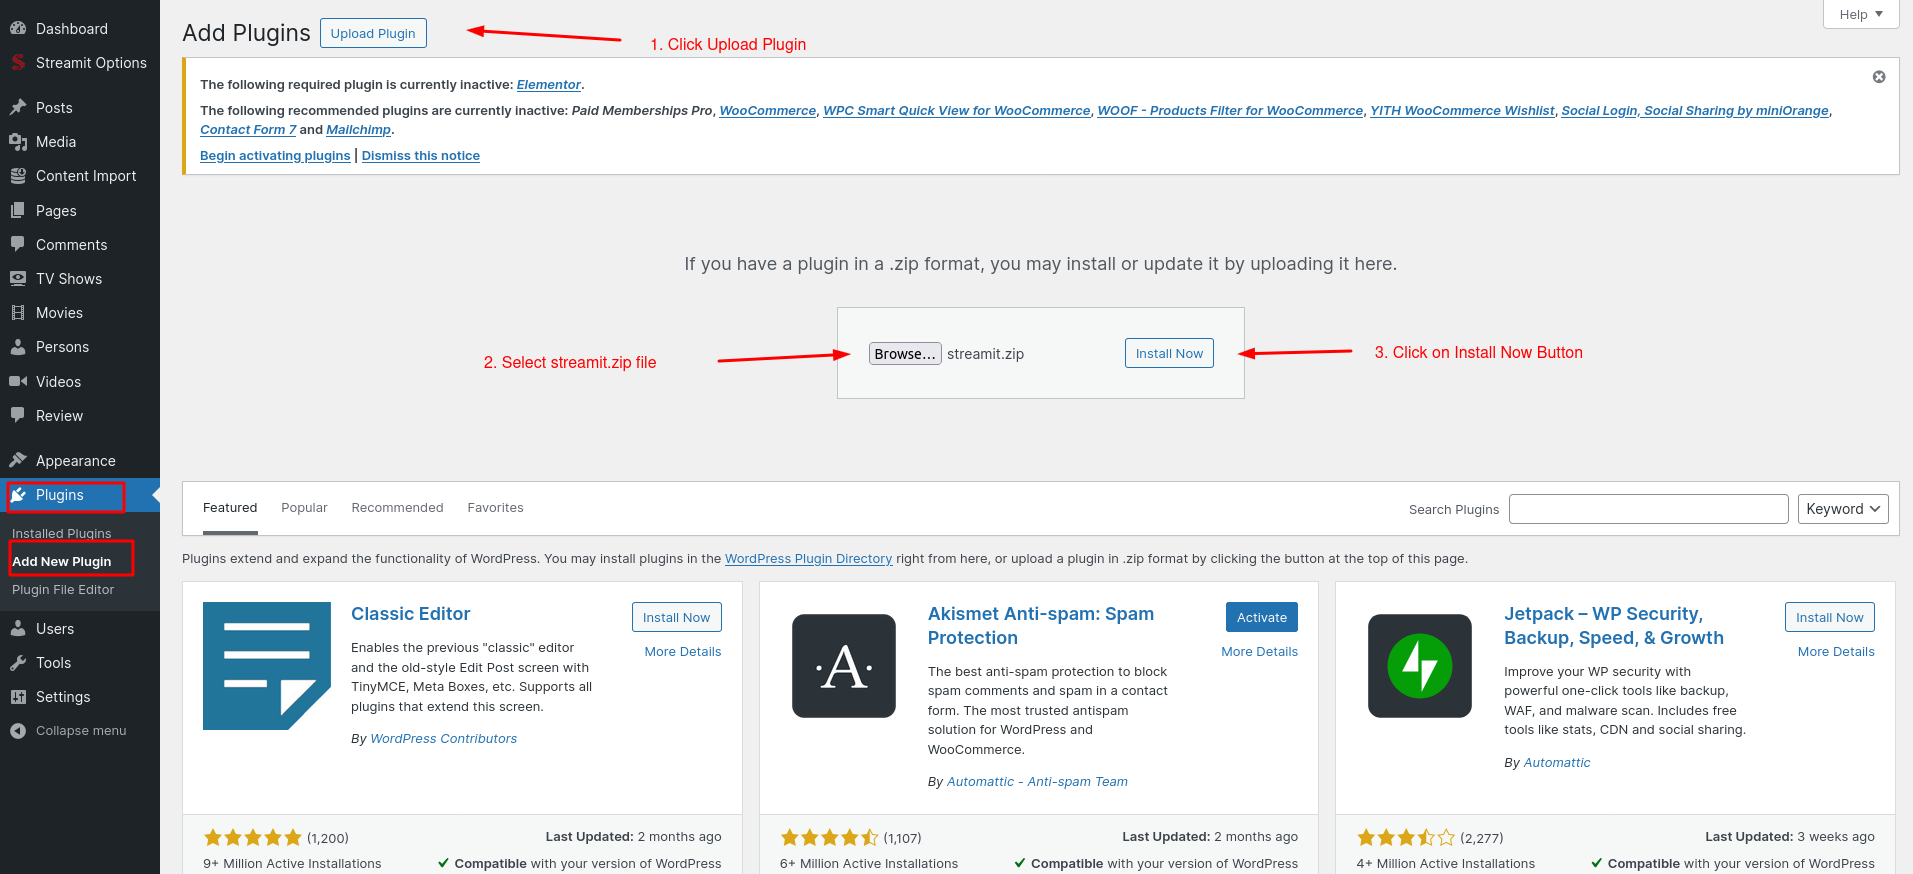The image size is (1913, 874).
Task: Click the Posts pushpin icon
Action: [x=18, y=108]
